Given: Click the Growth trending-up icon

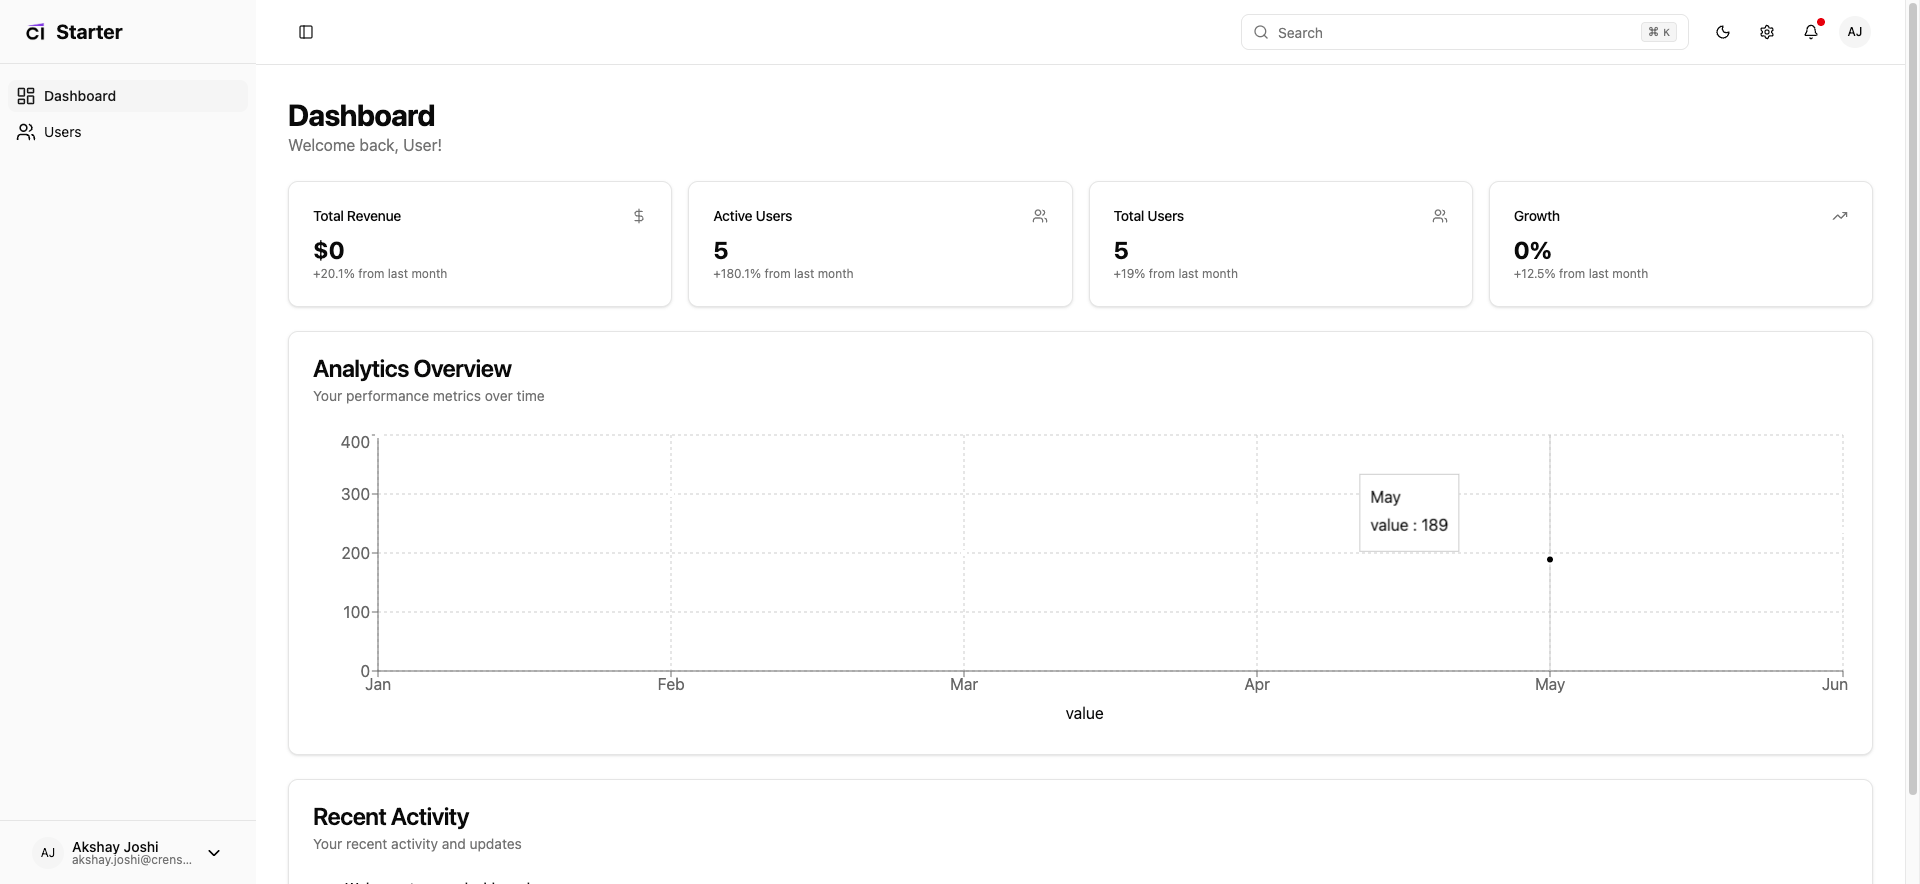Looking at the screenshot, I should (x=1840, y=216).
